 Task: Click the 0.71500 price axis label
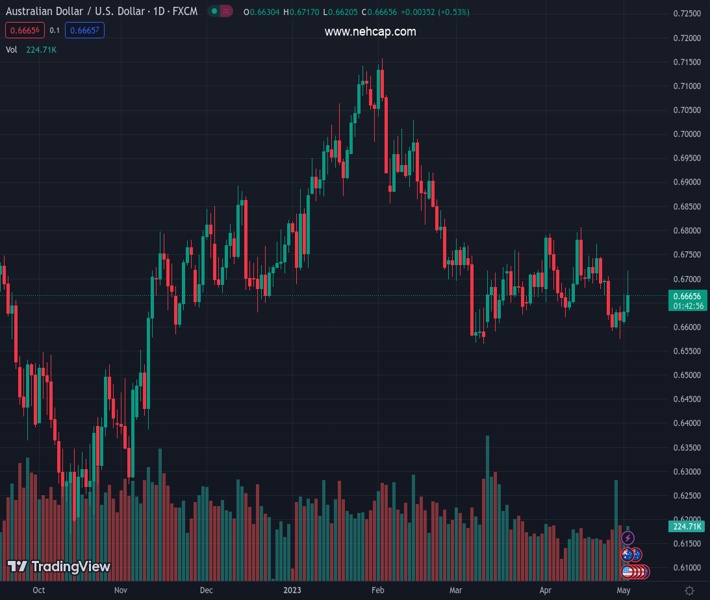tap(687, 62)
